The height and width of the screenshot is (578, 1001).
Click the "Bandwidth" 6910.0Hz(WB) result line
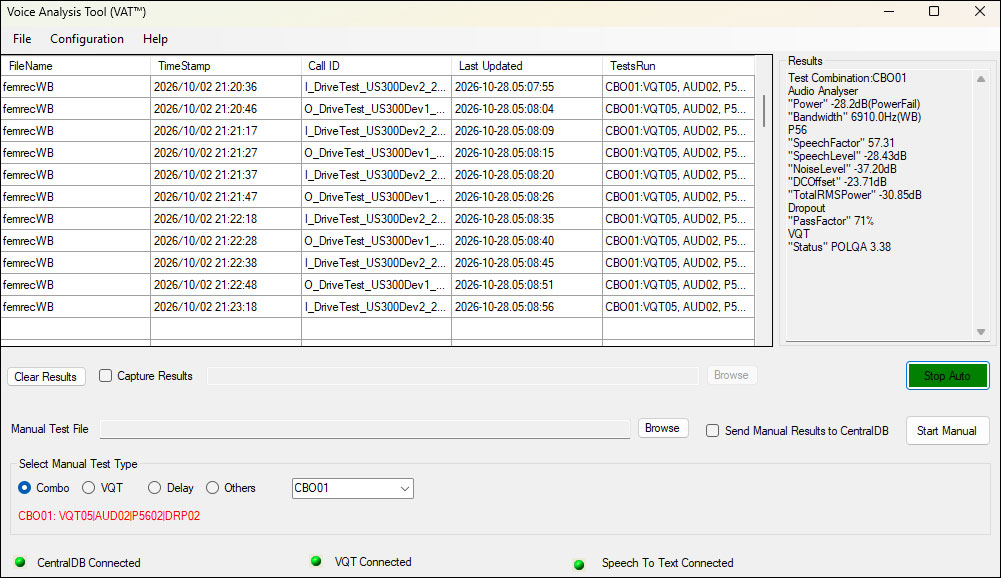tap(854, 117)
